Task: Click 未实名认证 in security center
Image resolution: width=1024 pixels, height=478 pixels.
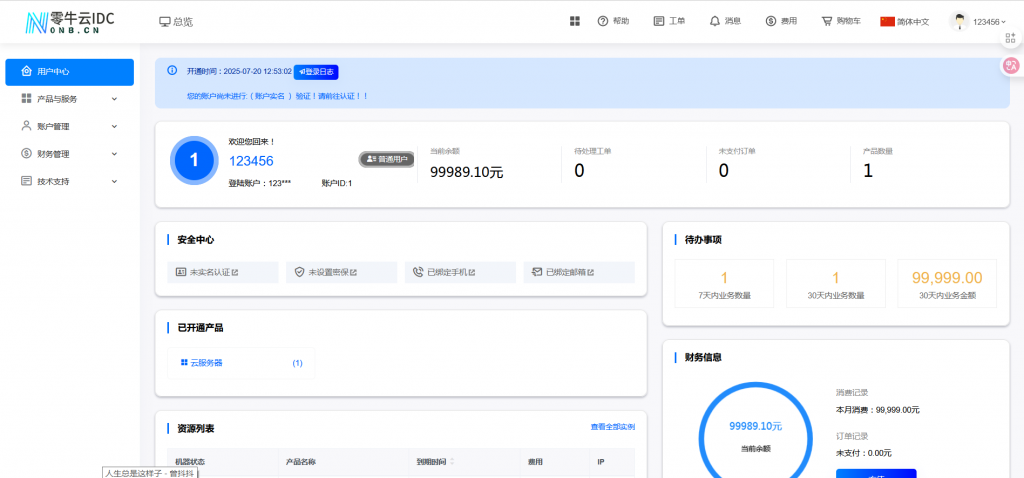Action: [212, 272]
